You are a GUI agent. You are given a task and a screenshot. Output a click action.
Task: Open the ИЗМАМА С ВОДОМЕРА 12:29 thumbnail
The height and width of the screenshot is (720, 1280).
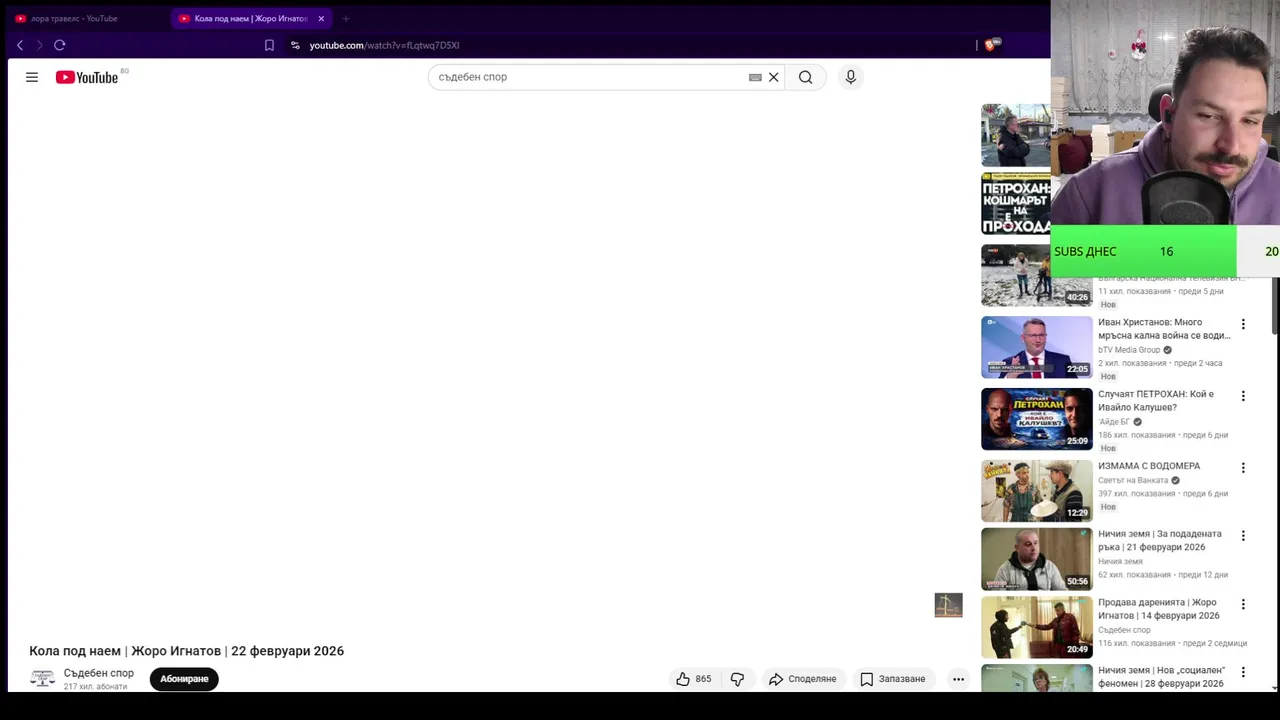pos(1037,491)
